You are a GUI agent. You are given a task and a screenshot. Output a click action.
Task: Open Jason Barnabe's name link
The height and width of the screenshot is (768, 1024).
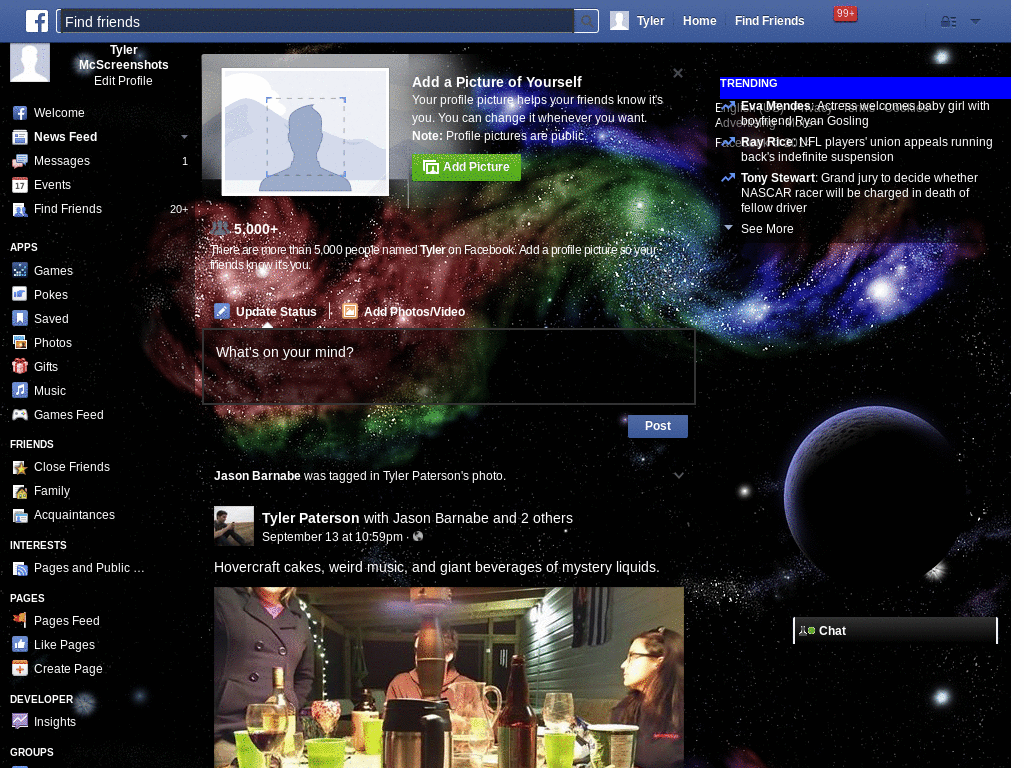[257, 475]
